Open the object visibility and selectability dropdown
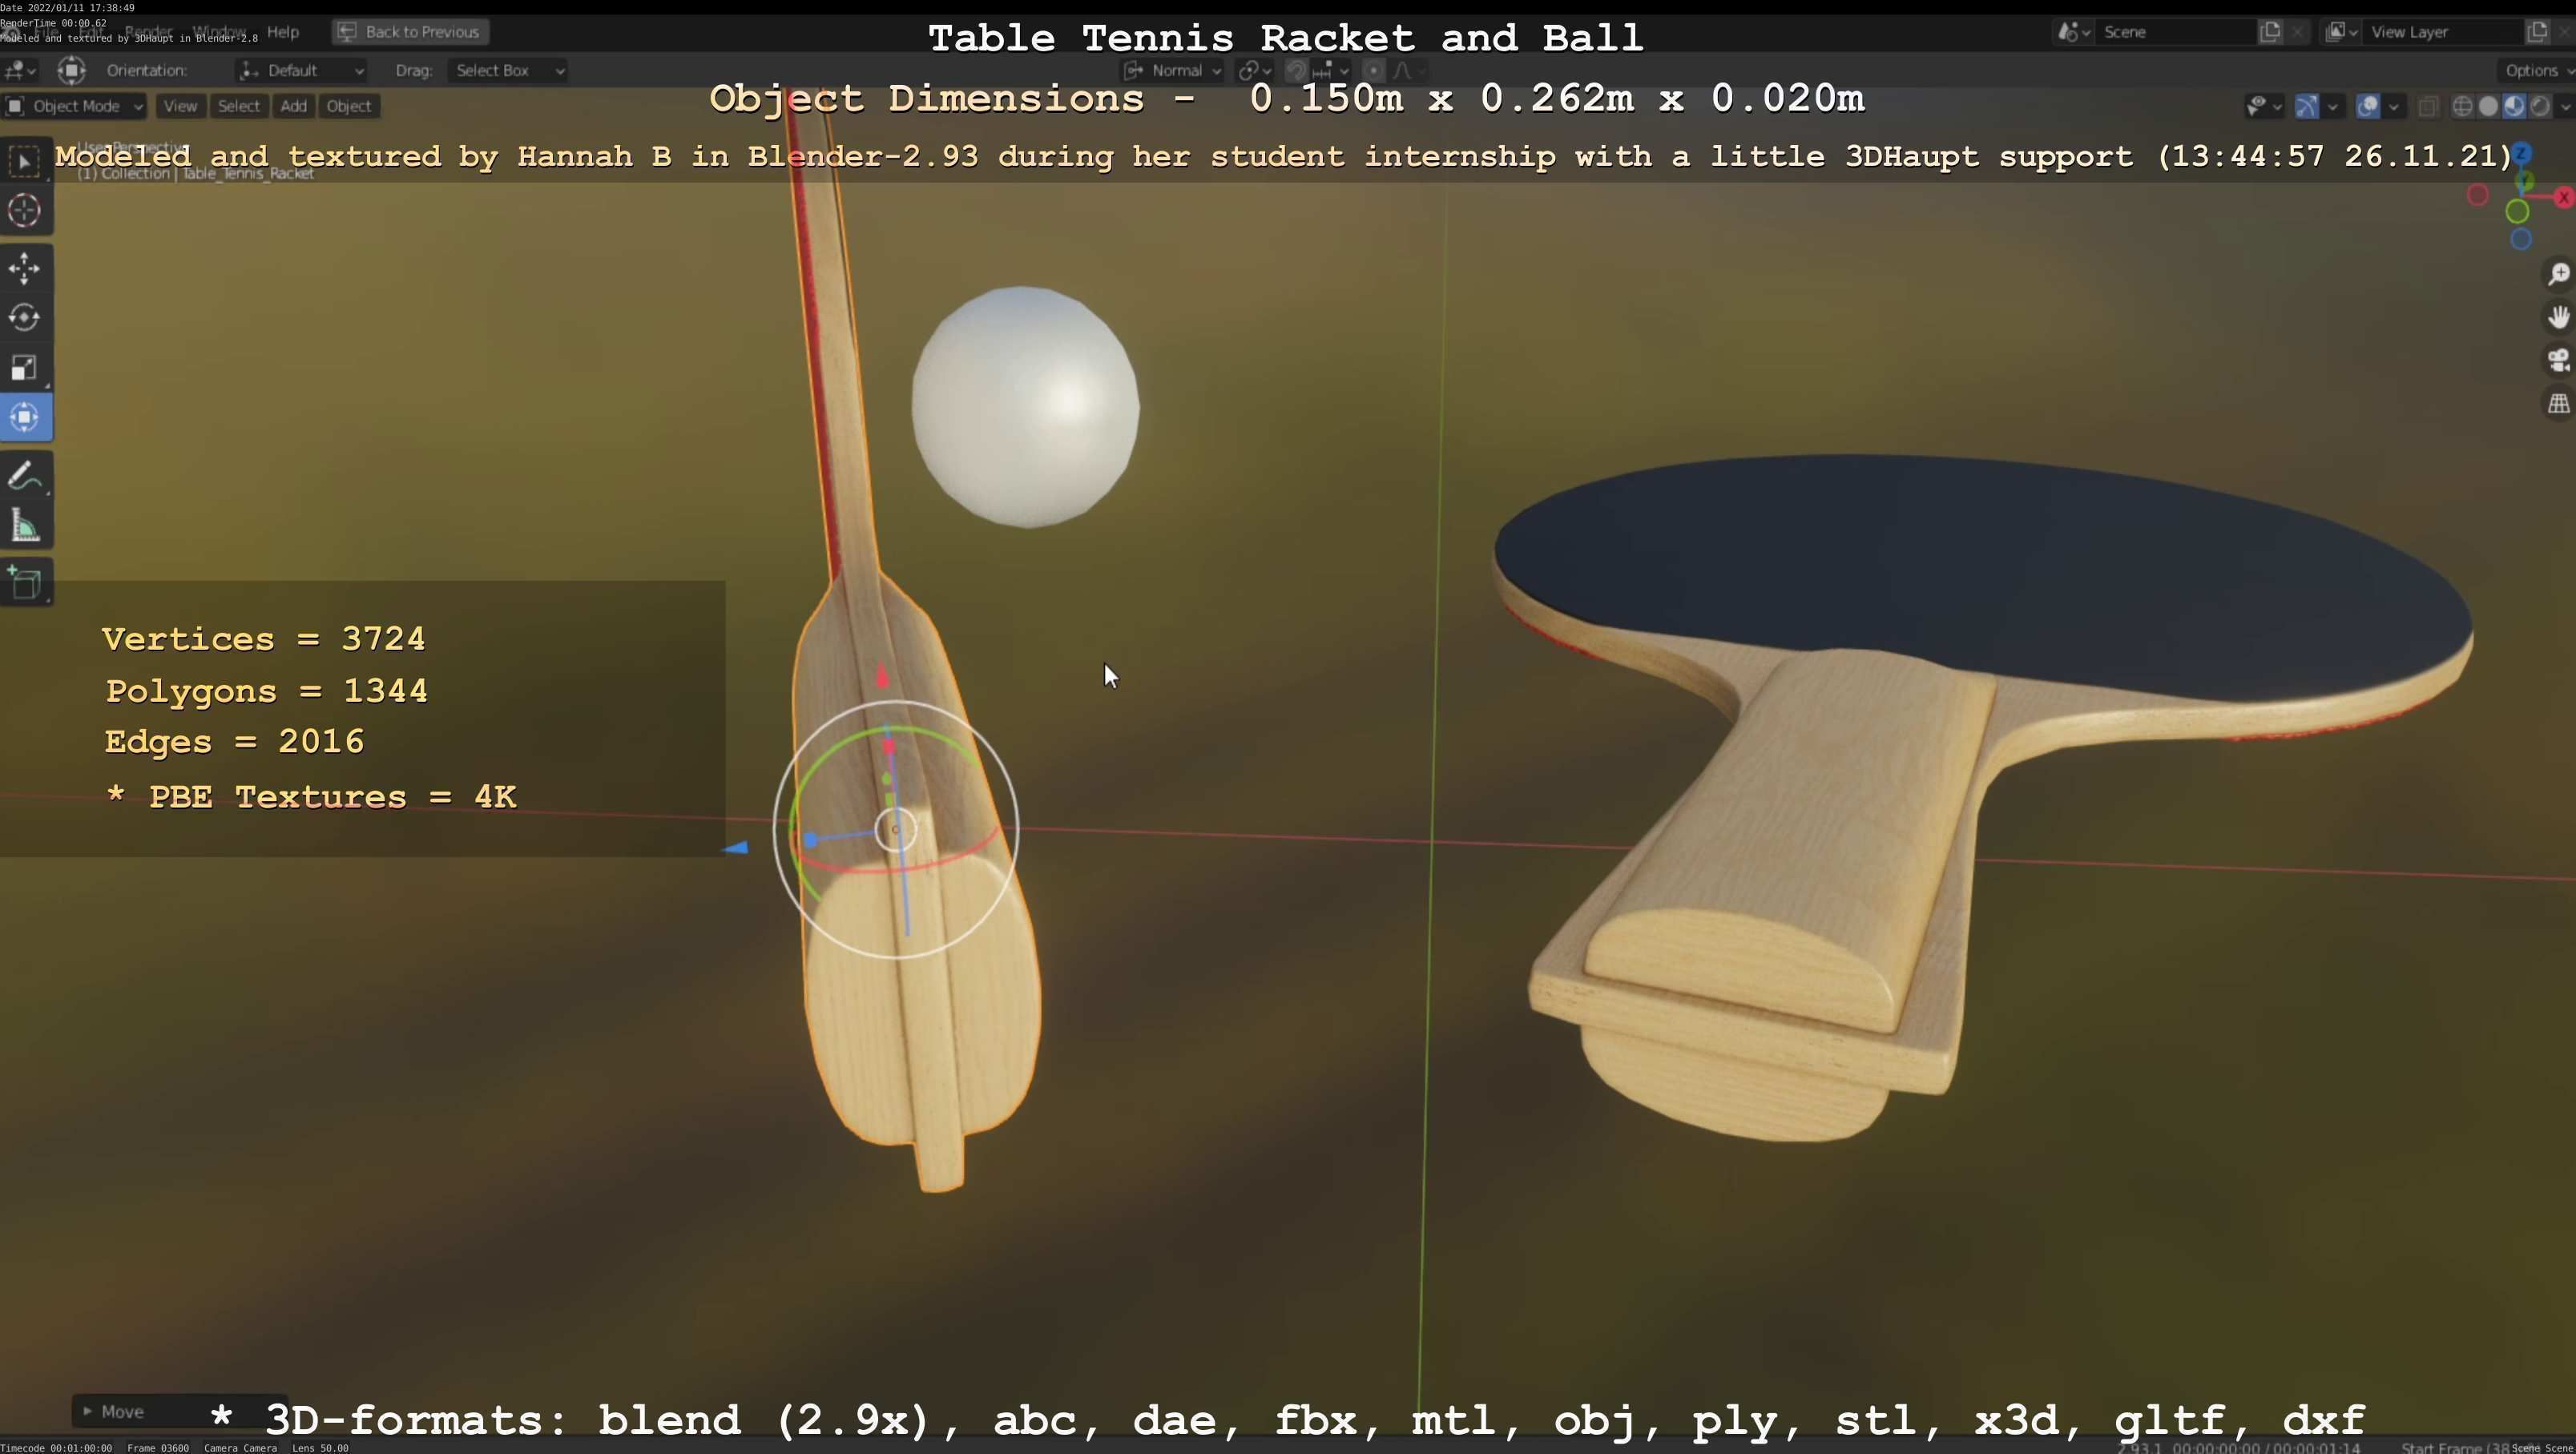This screenshot has width=2576, height=1454. [x=2264, y=106]
